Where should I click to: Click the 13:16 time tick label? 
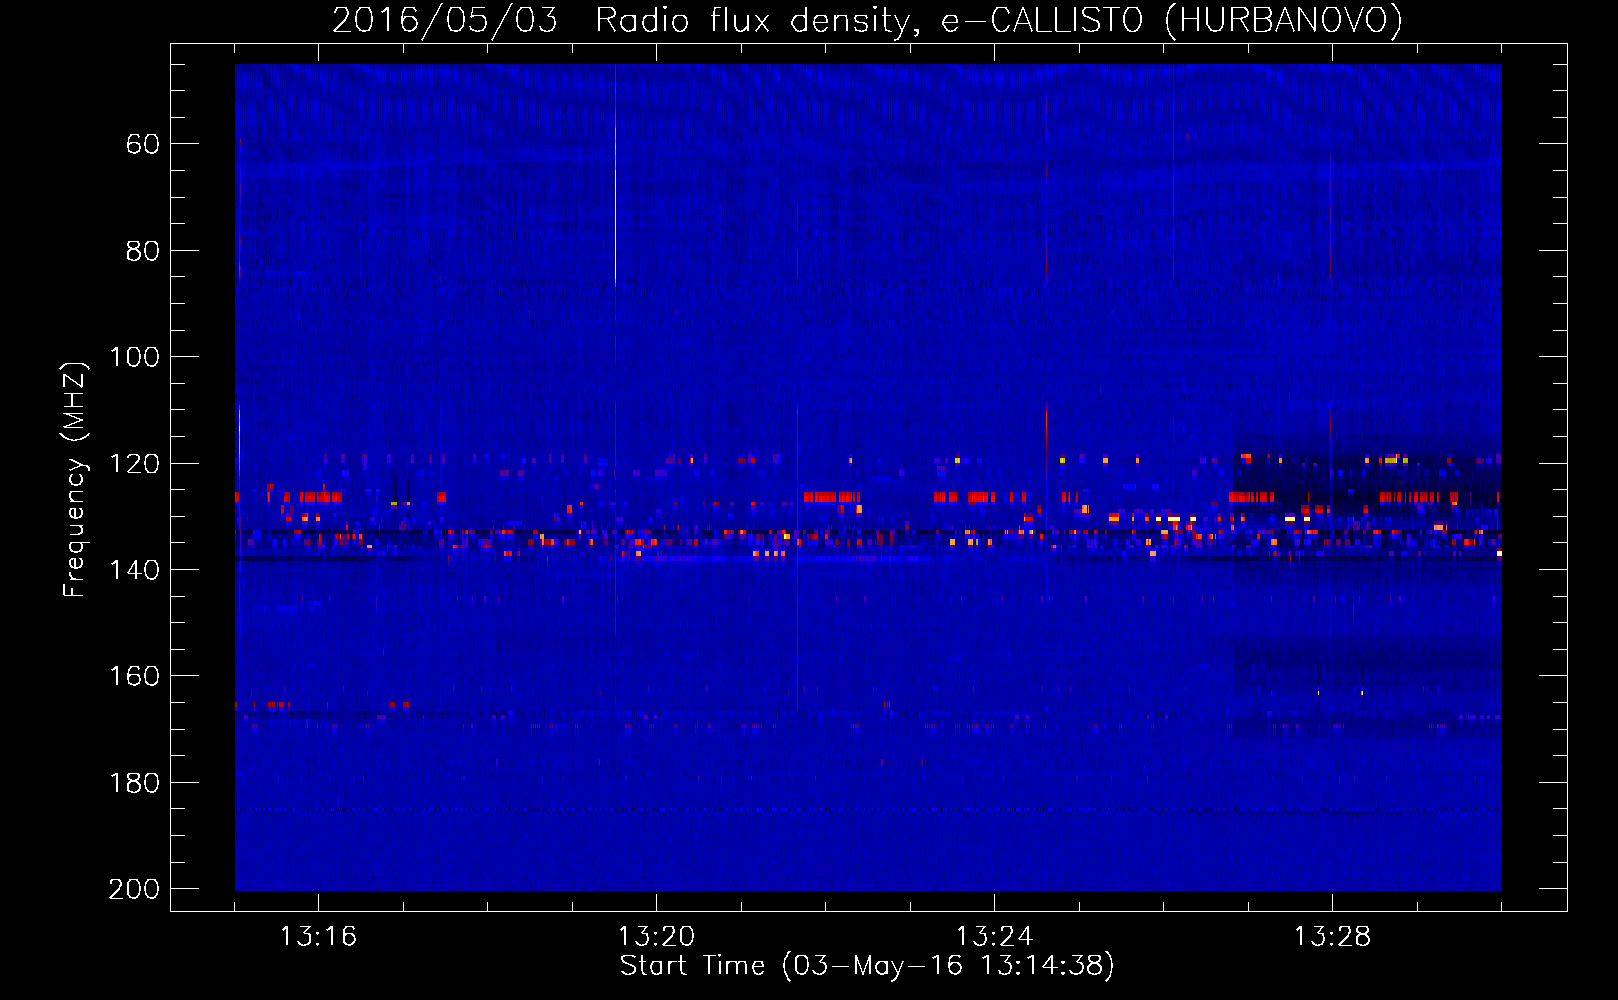pos(318,936)
